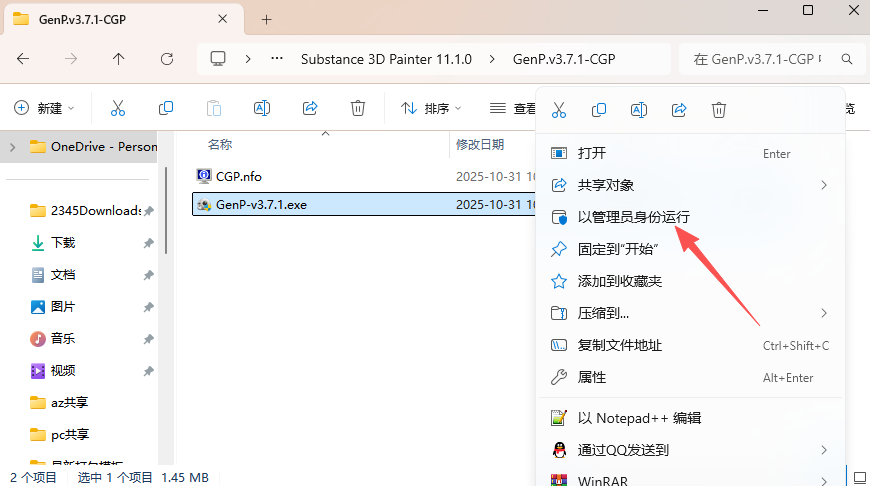This screenshot has width=870, height=486.
Task: Click the search magnifier icon
Action: [x=847, y=59]
